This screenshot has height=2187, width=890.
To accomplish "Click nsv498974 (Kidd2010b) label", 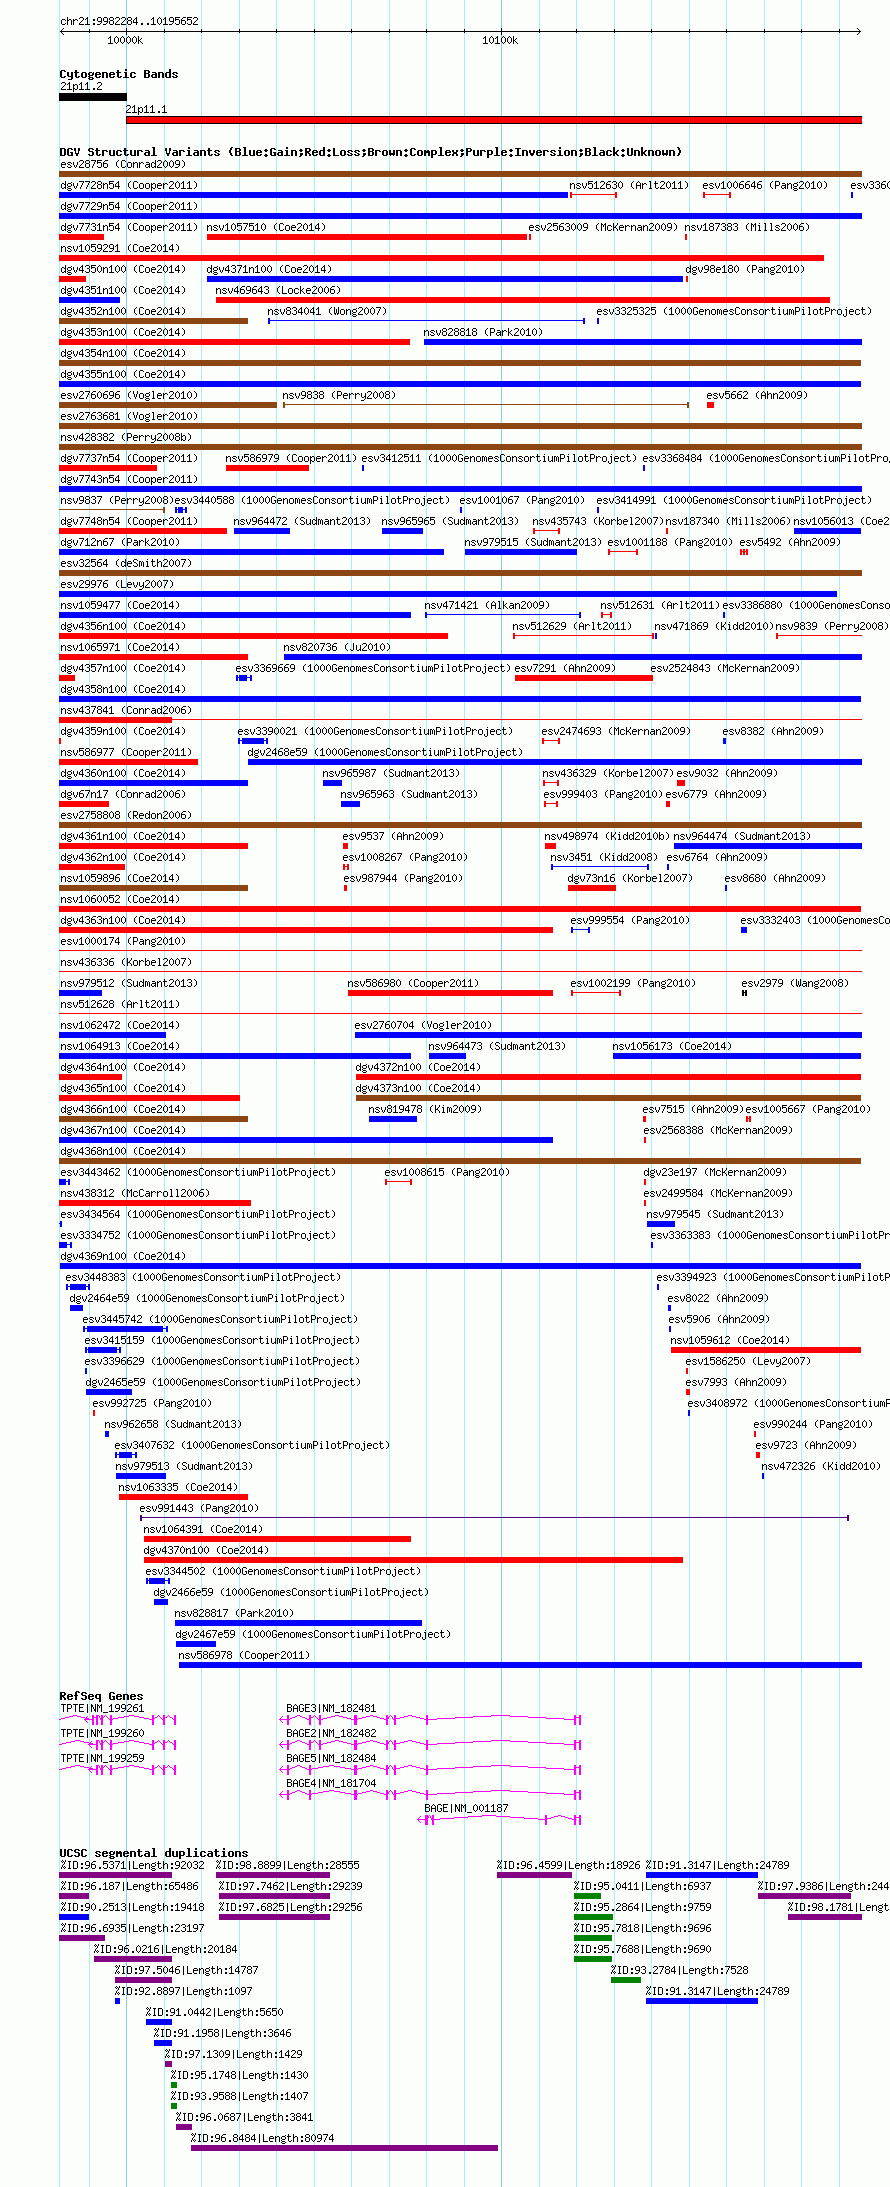I will point(607,836).
